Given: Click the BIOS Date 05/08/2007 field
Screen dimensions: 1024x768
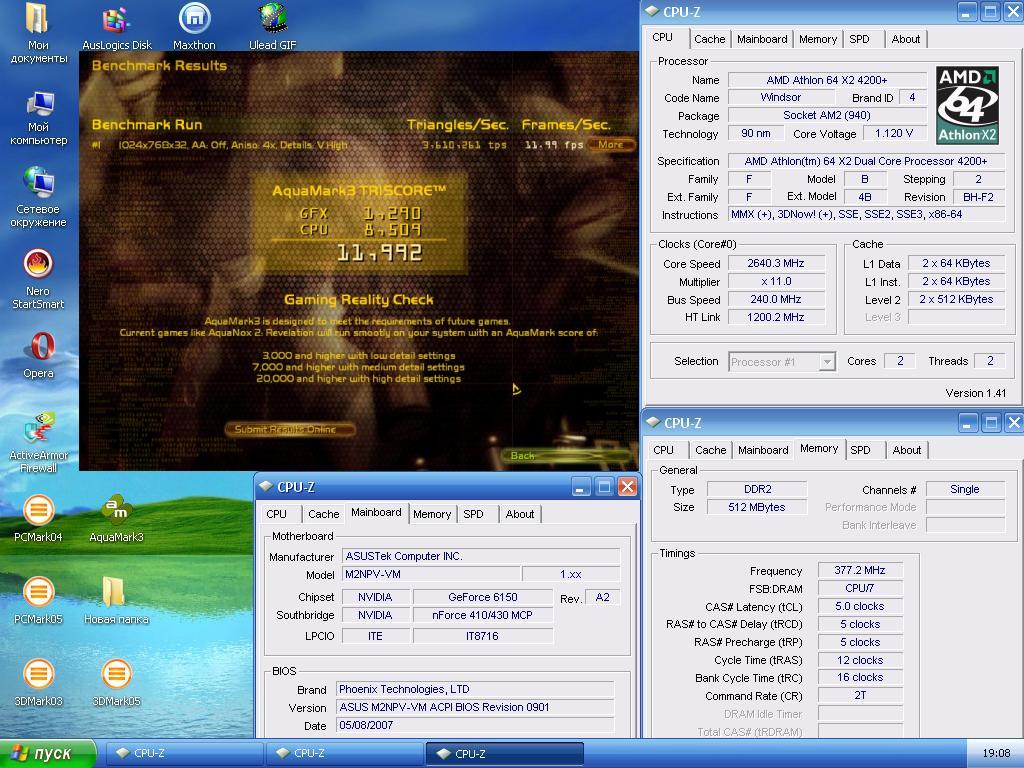Looking at the screenshot, I should (x=475, y=725).
